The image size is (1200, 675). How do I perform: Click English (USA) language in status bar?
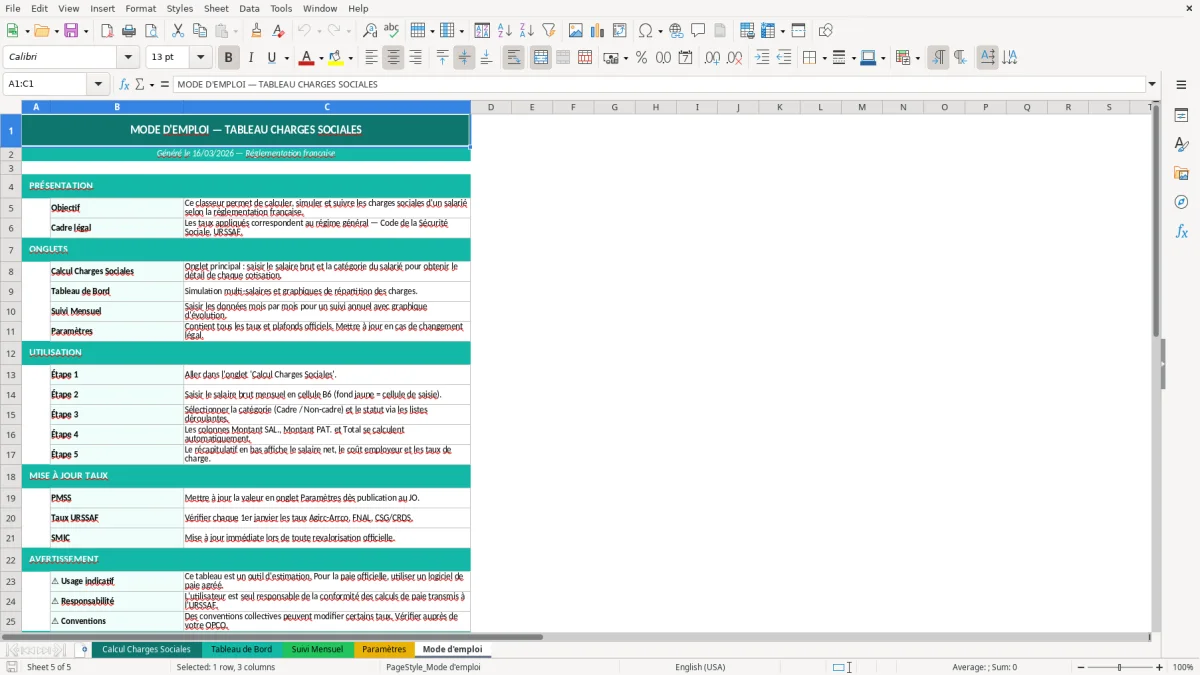click(700, 667)
